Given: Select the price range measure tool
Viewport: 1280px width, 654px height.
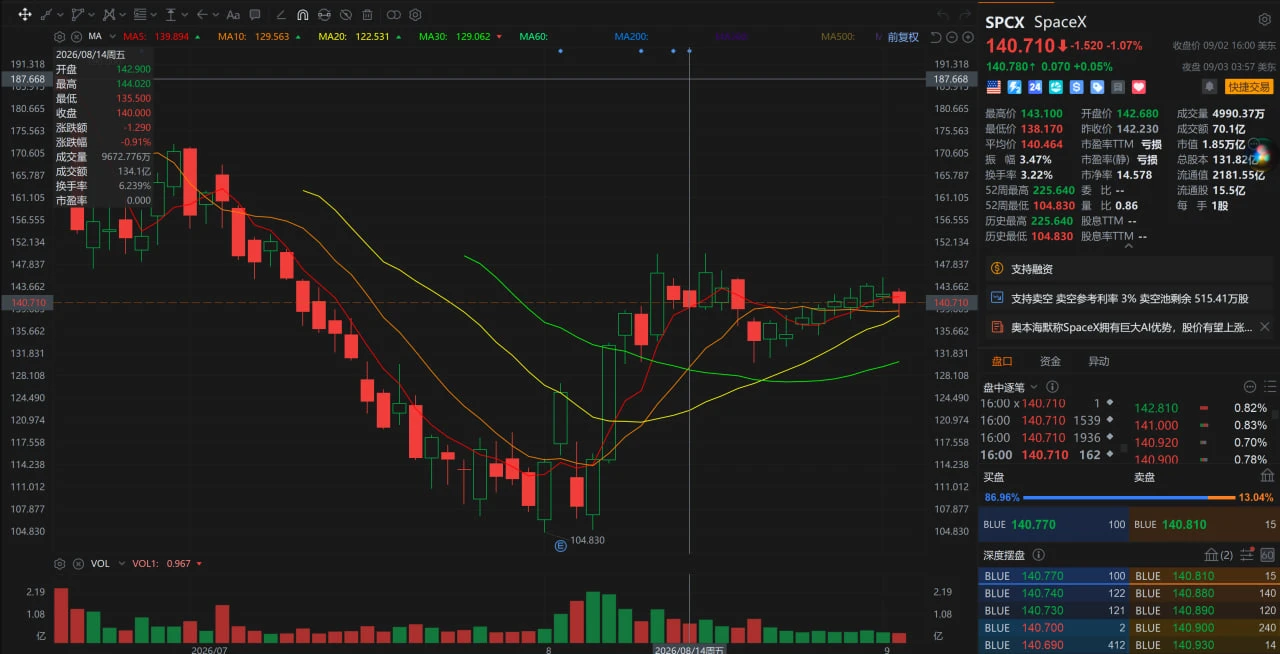Looking at the screenshot, I should pyautogui.click(x=170, y=15).
